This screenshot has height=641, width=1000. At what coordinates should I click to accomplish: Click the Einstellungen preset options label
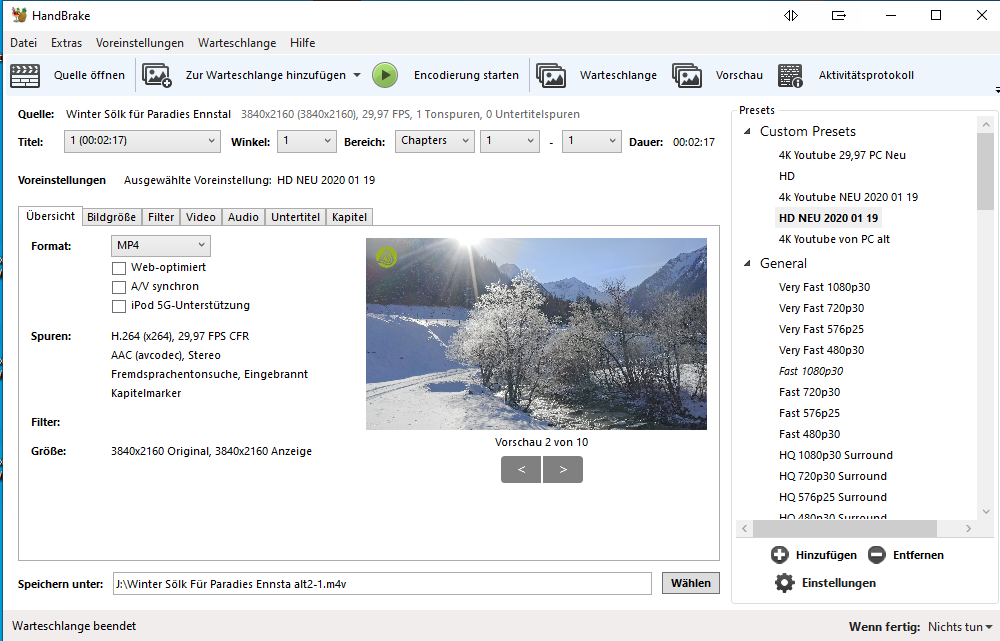click(839, 583)
